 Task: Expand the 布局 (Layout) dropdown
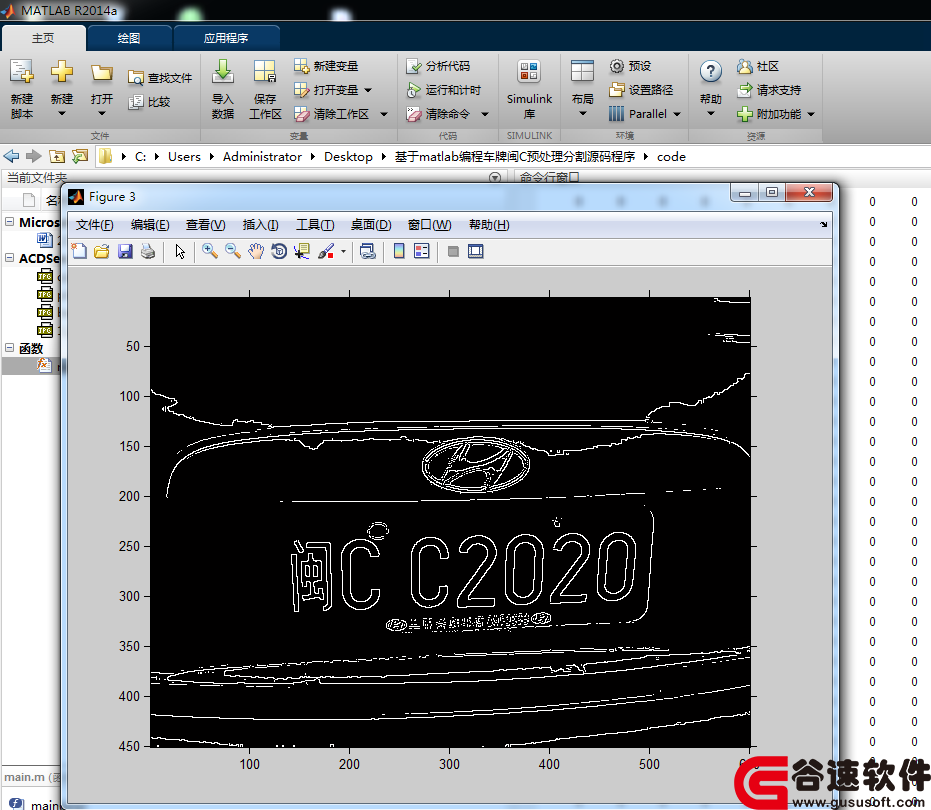point(582,113)
